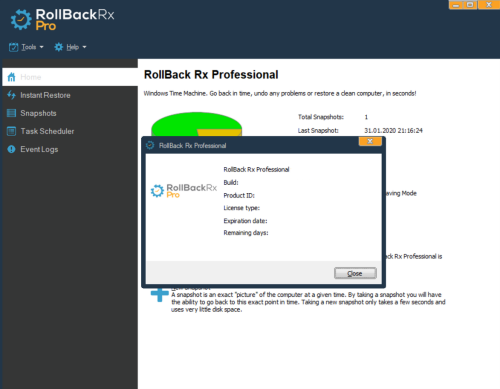Click the 'Last Snapshot:' label
The height and width of the screenshot is (389, 500).
(x=318, y=130)
